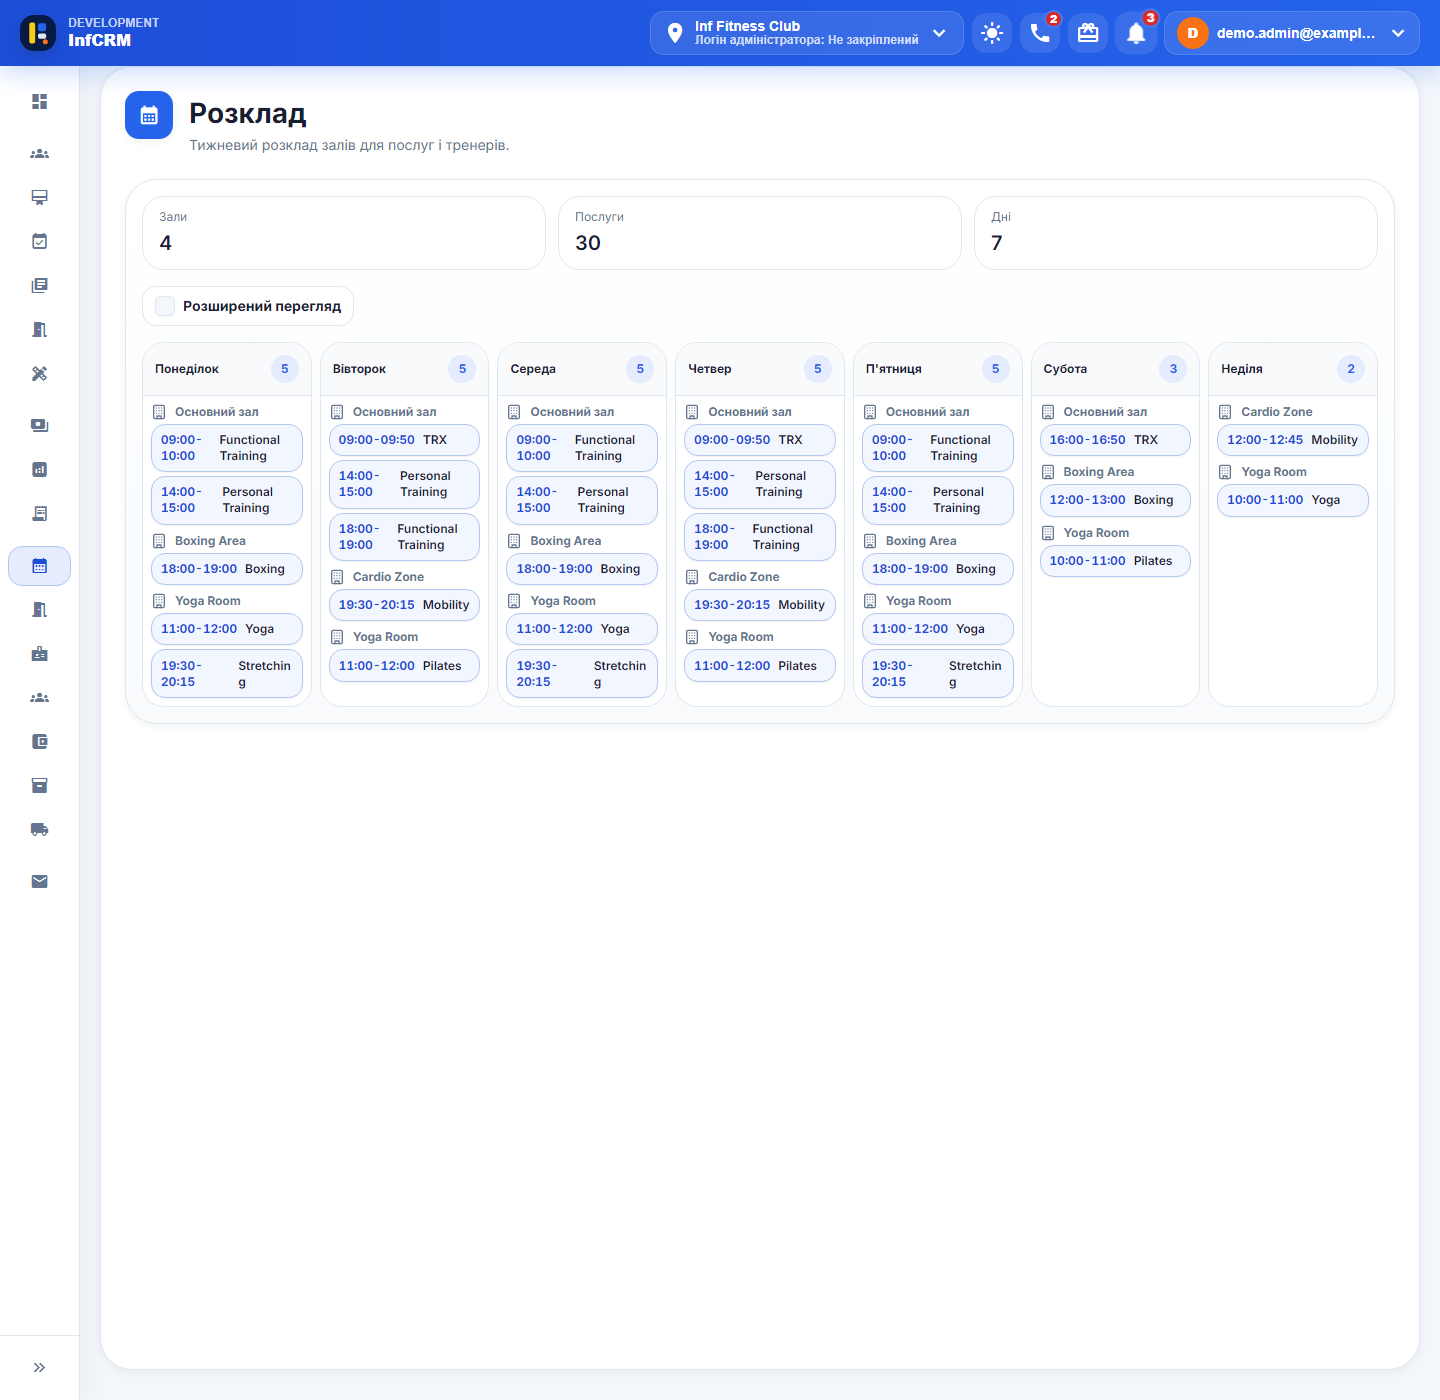Open the archive box sidebar icon
Viewport: 1440px width, 1400px height.
click(39, 785)
